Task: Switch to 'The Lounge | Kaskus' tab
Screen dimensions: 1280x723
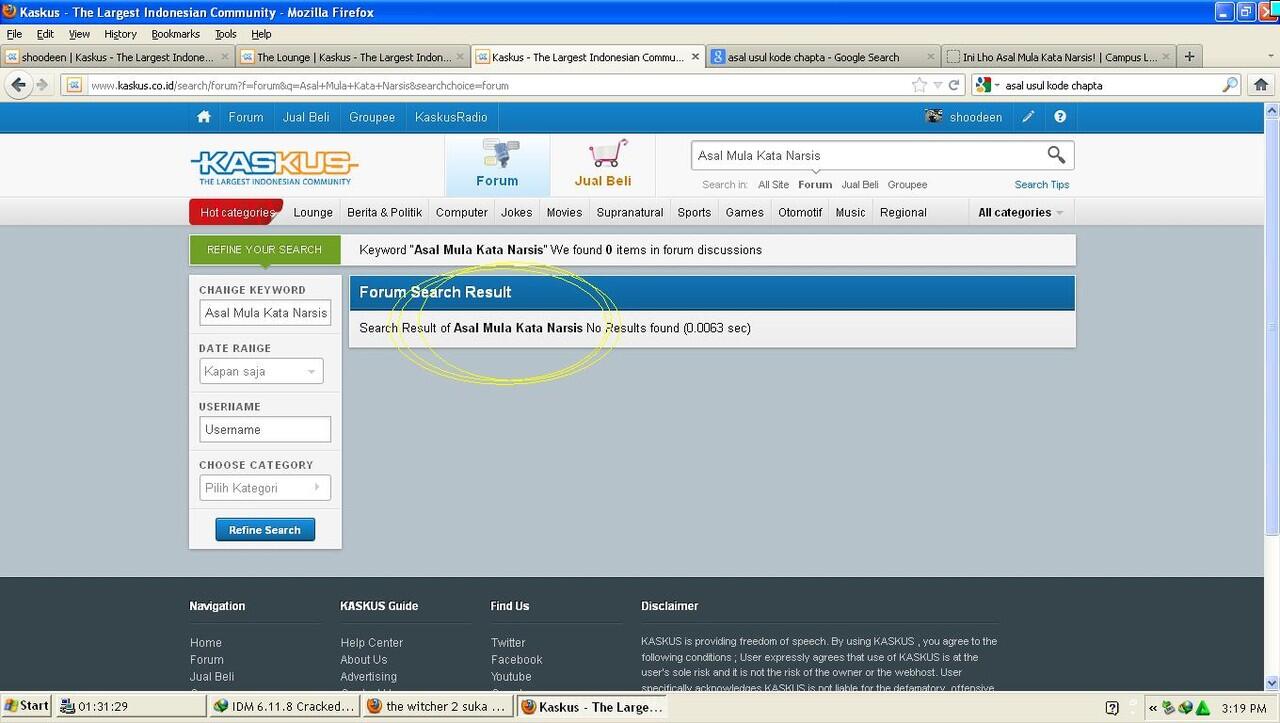Action: tap(353, 57)
